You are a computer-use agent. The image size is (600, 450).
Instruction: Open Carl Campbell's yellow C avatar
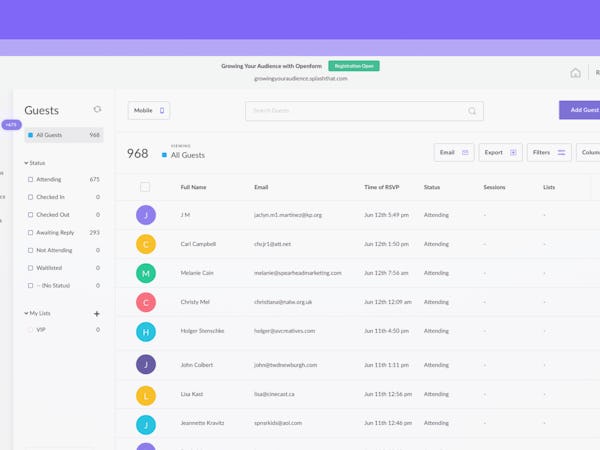point(146,244)
